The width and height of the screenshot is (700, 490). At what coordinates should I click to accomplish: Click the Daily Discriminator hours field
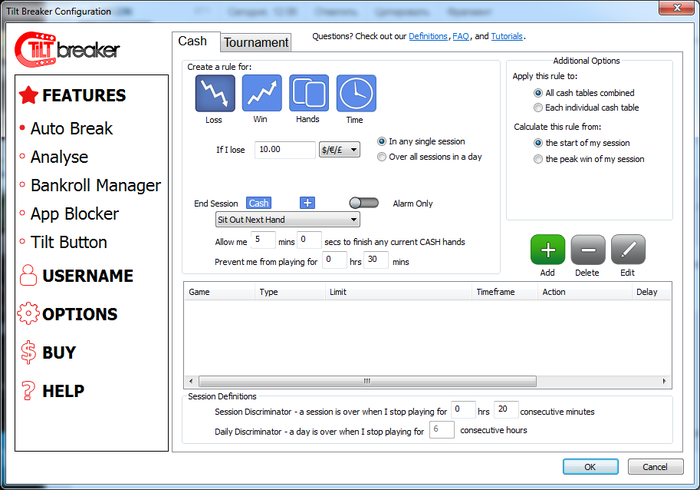click(442, 429)
